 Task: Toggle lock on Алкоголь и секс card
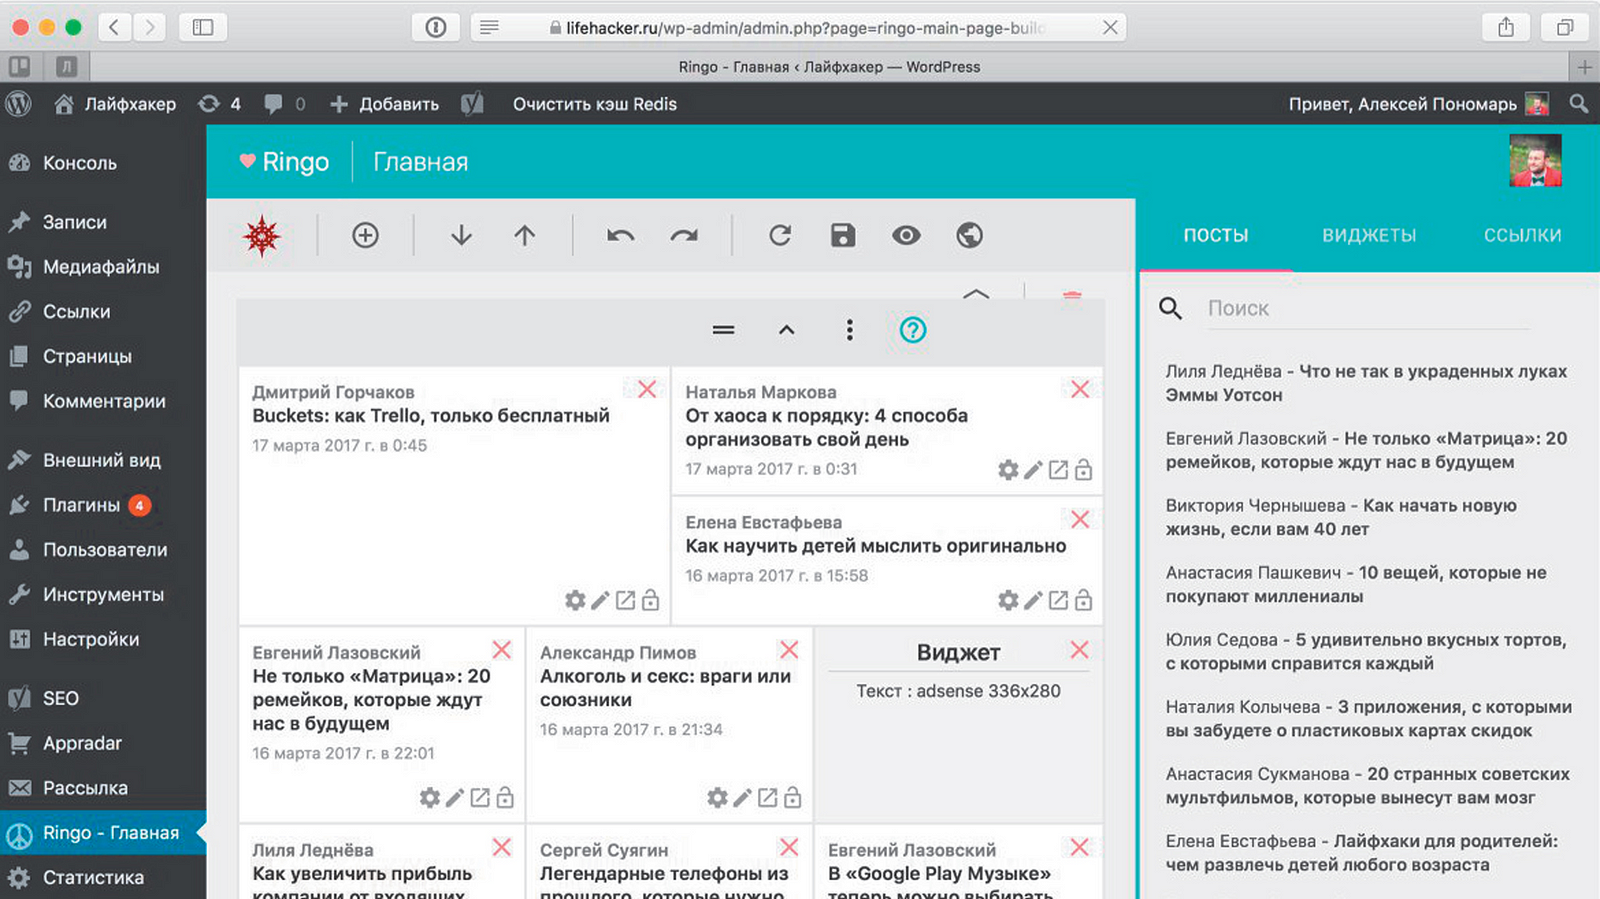pos(792,798)
